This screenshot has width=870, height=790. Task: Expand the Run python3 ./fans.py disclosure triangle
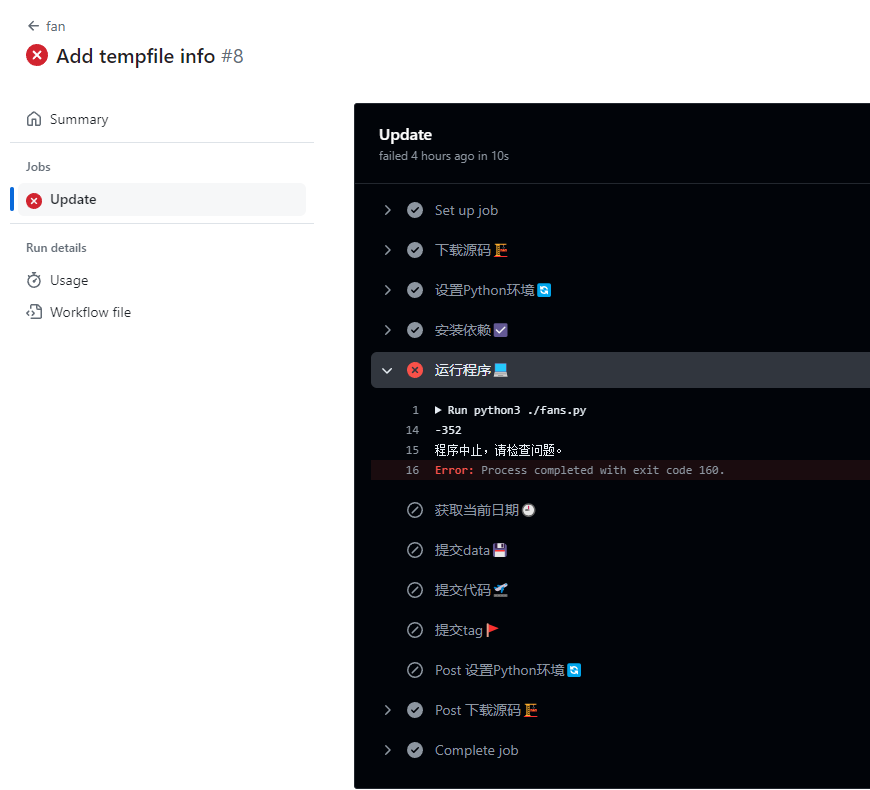click(x=438, y=410)
